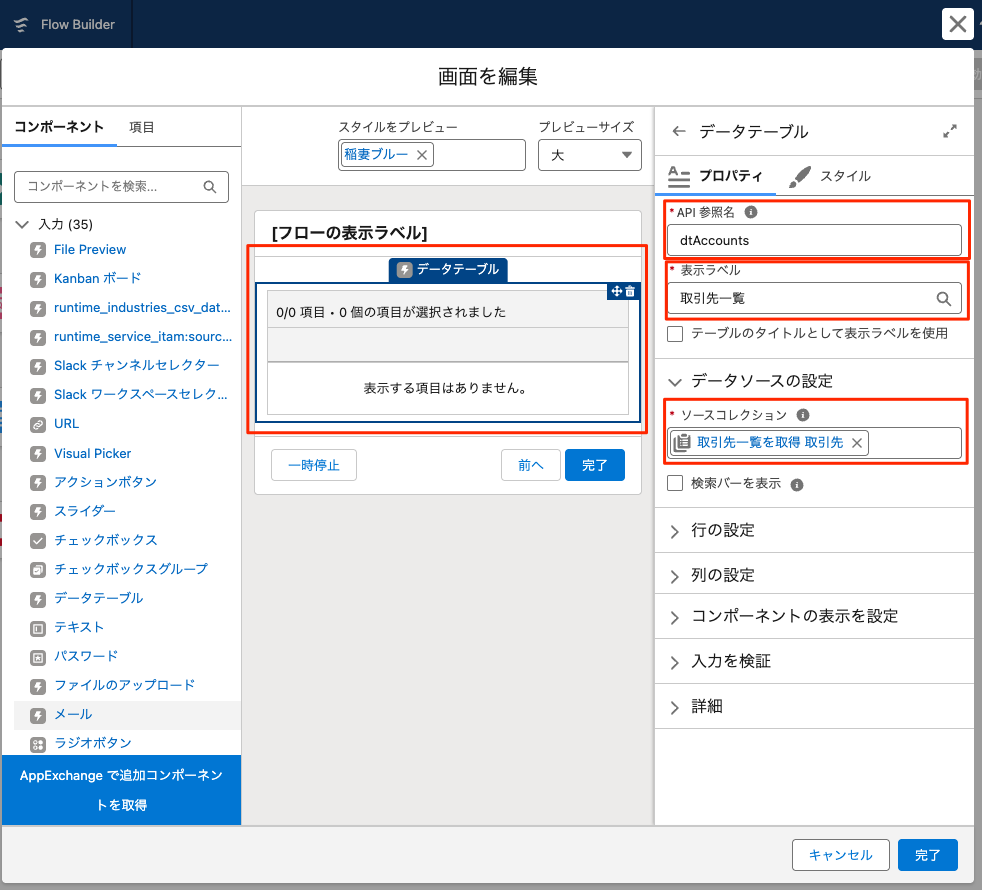Viewport: 982px width, 890px height.
Task: Switch to the スタイル tab
Action: [x=830, y=176]
